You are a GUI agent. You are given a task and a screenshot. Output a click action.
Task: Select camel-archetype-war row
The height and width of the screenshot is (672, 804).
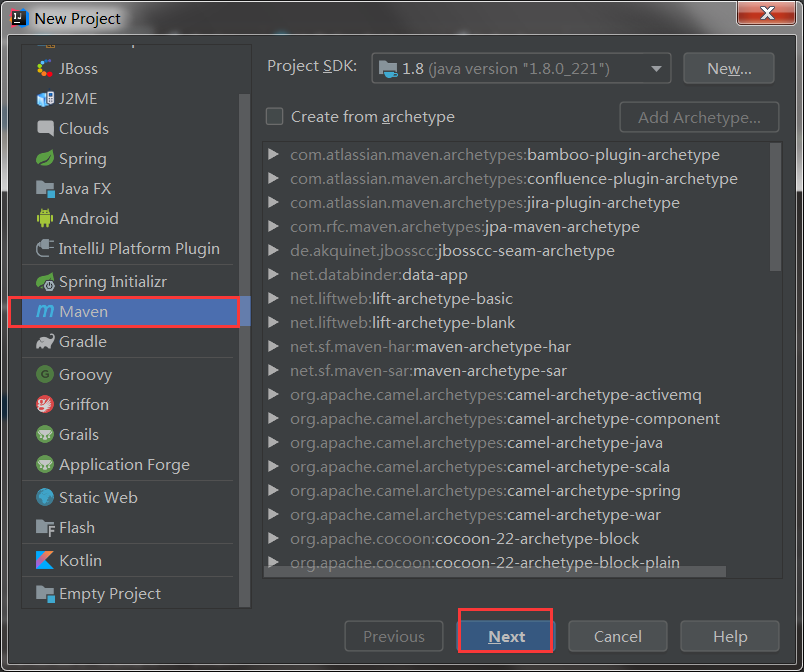[x=516, y=515]
